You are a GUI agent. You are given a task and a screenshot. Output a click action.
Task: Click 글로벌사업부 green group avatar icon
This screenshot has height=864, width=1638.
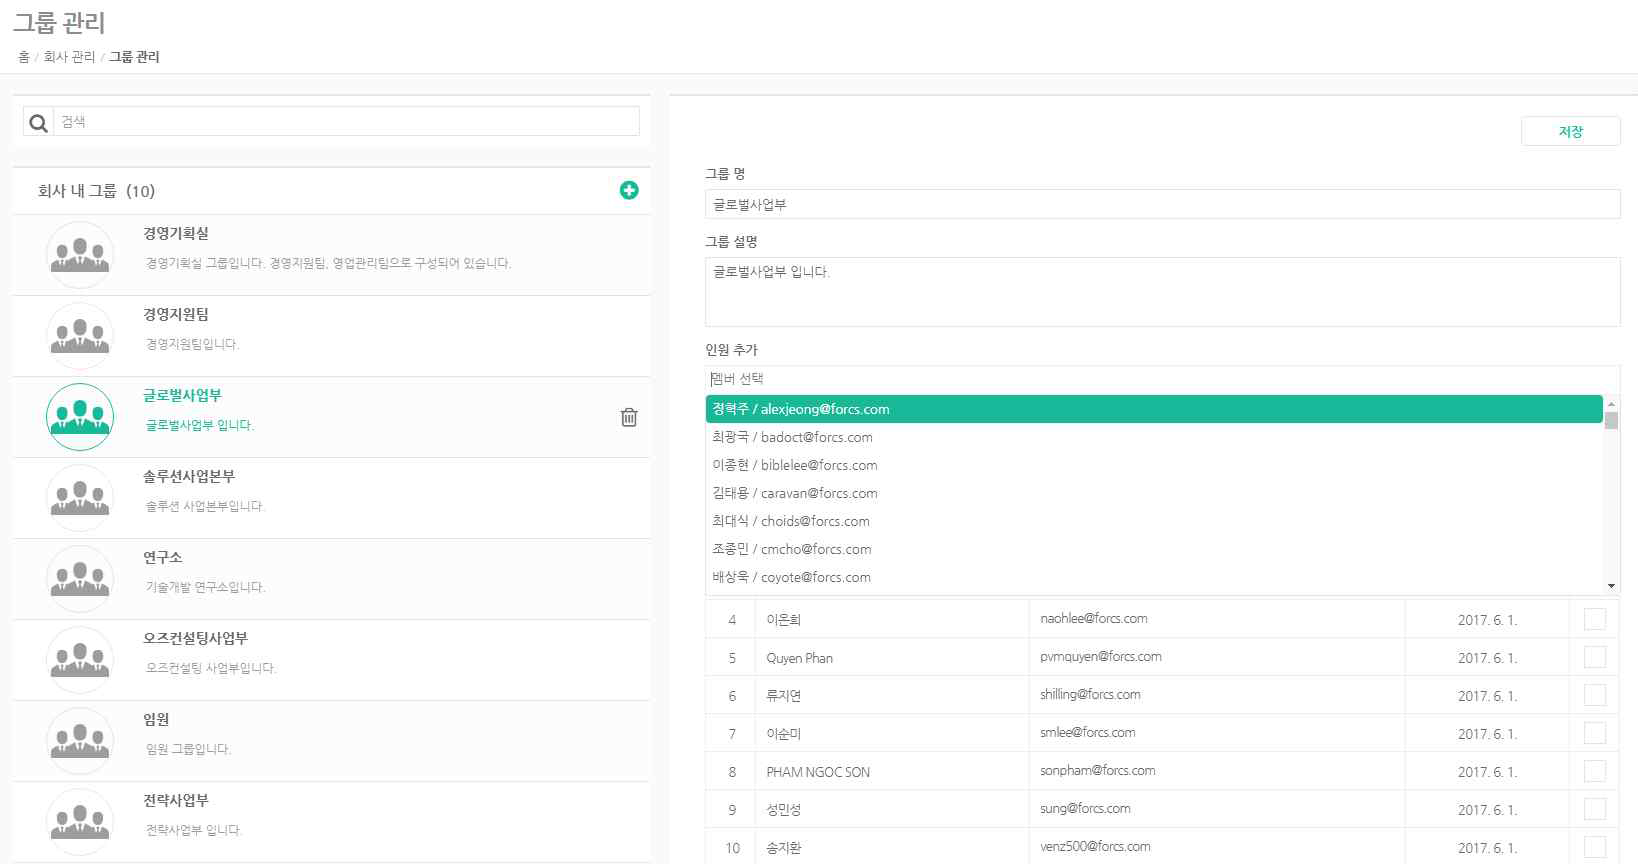pos(80,417)
